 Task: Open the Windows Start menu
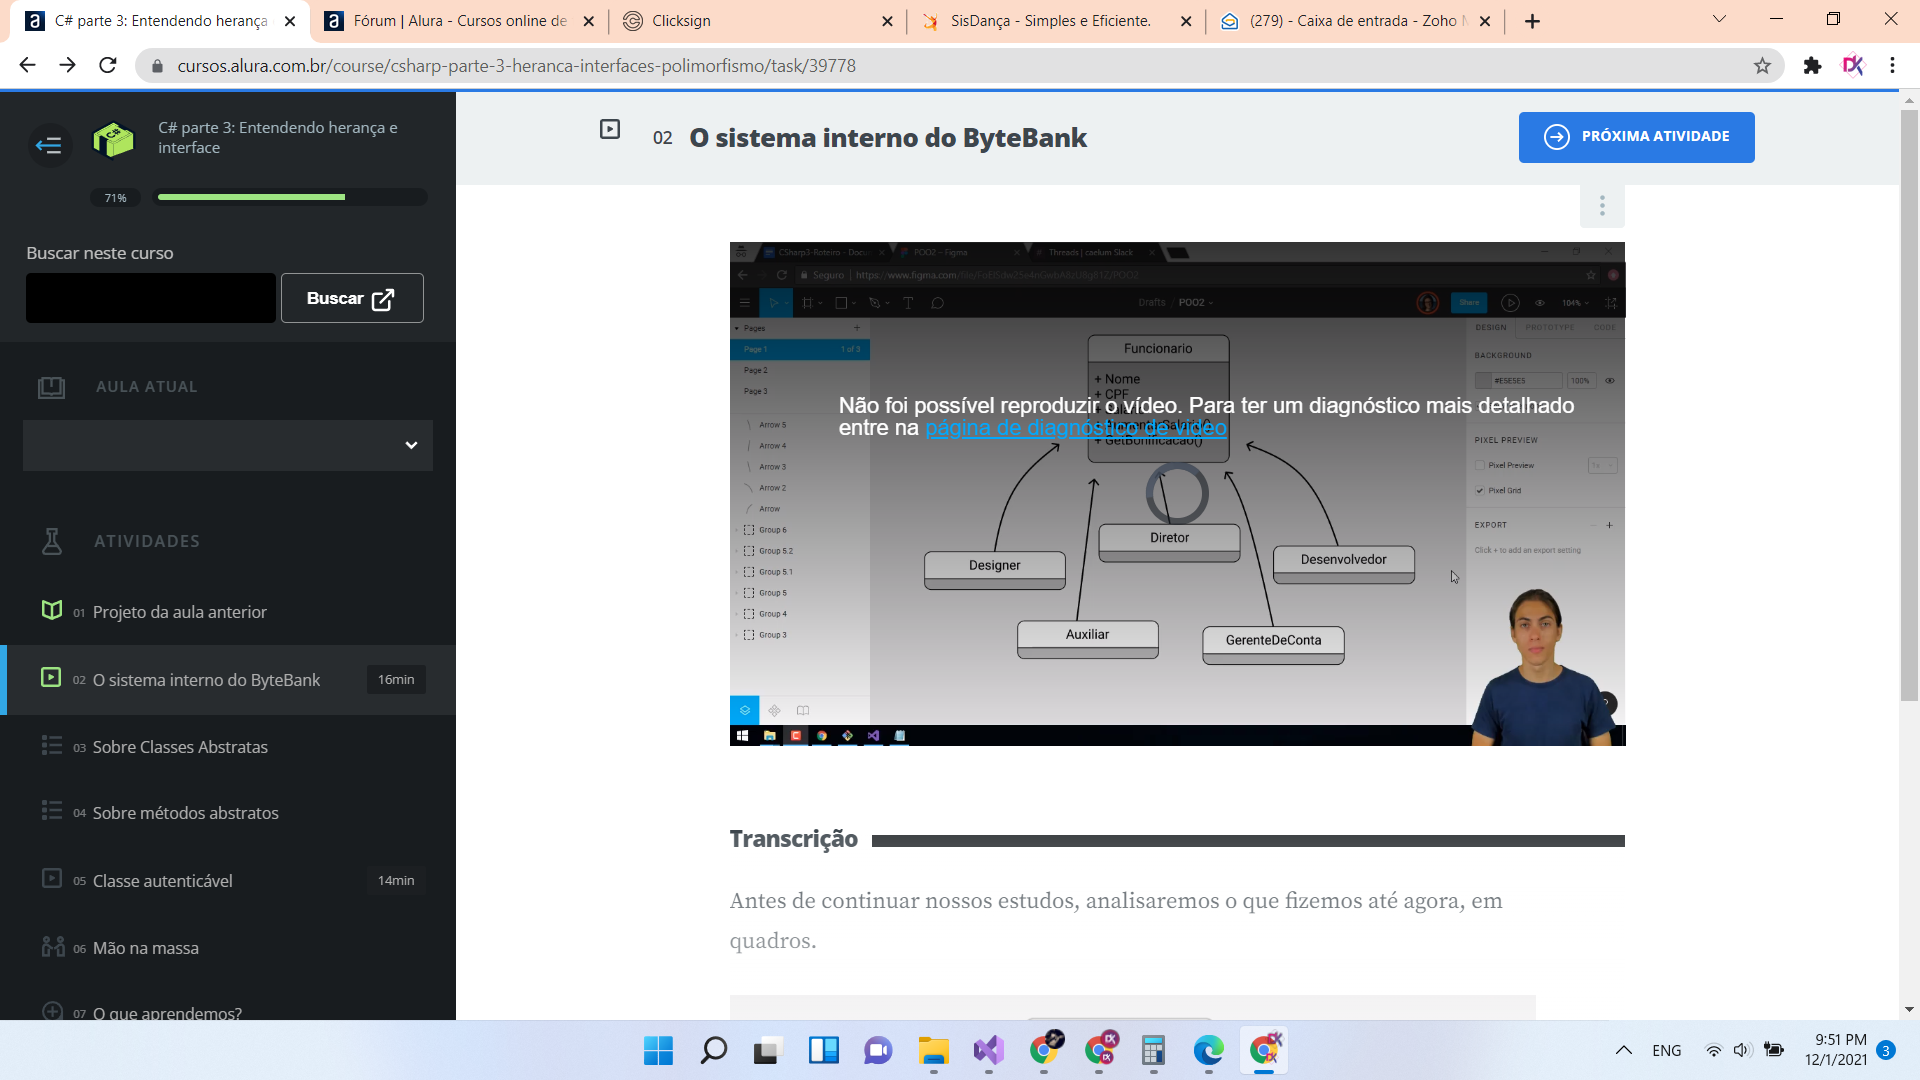658,1051
